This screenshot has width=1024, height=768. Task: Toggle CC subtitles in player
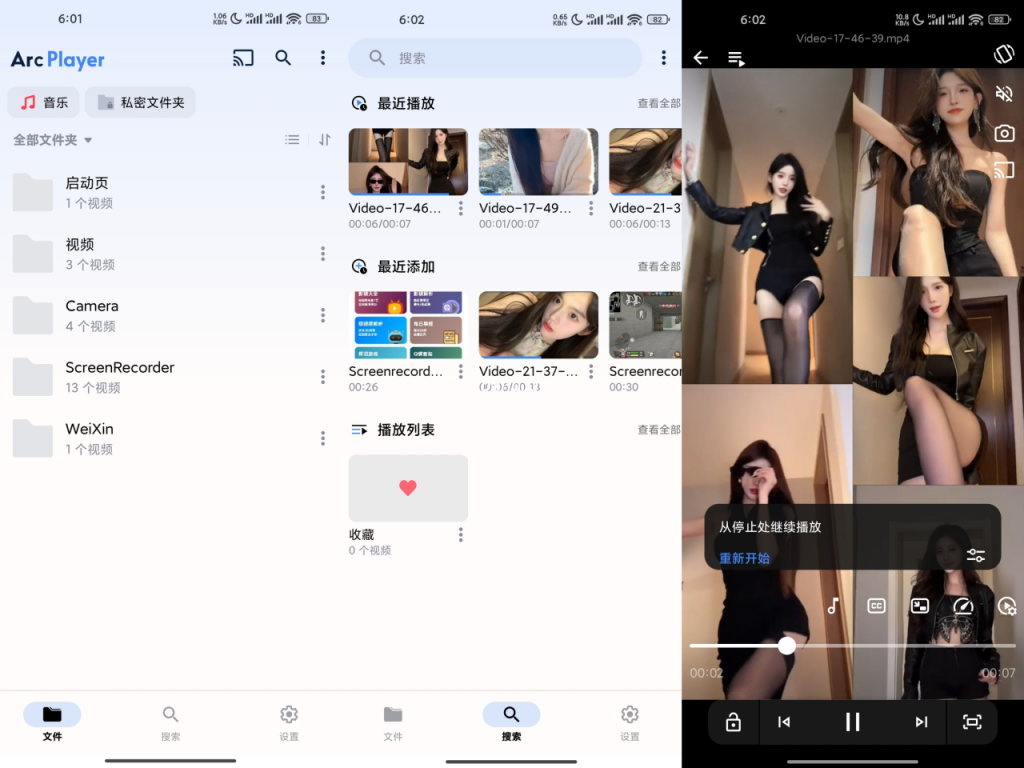tap(876, 606)
